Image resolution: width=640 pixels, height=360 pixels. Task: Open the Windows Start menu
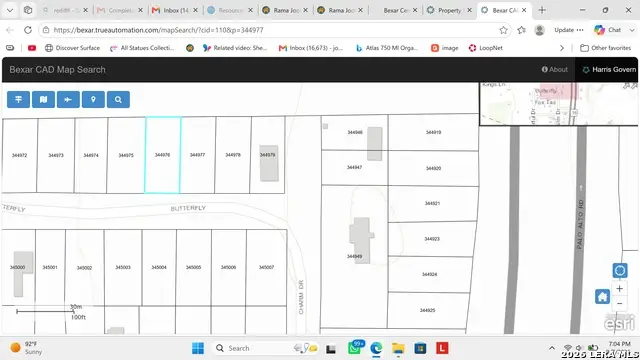pyautogui.click(x=198, y=348)
